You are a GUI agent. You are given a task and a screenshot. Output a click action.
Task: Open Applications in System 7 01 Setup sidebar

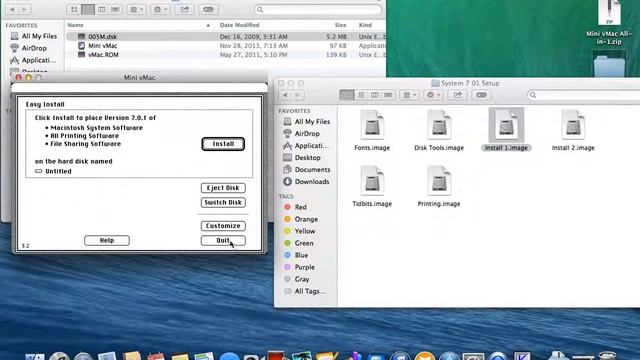point(307,145)
